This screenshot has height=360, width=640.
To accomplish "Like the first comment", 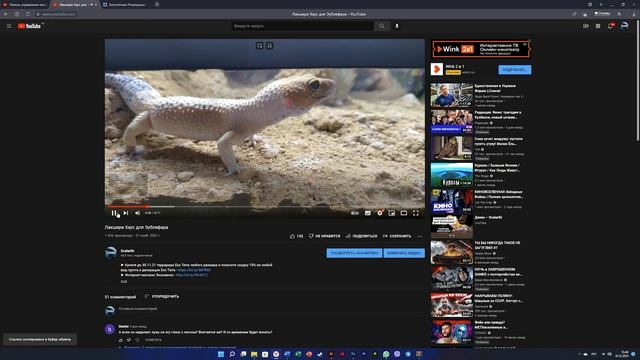I will (x=121, y=340).
